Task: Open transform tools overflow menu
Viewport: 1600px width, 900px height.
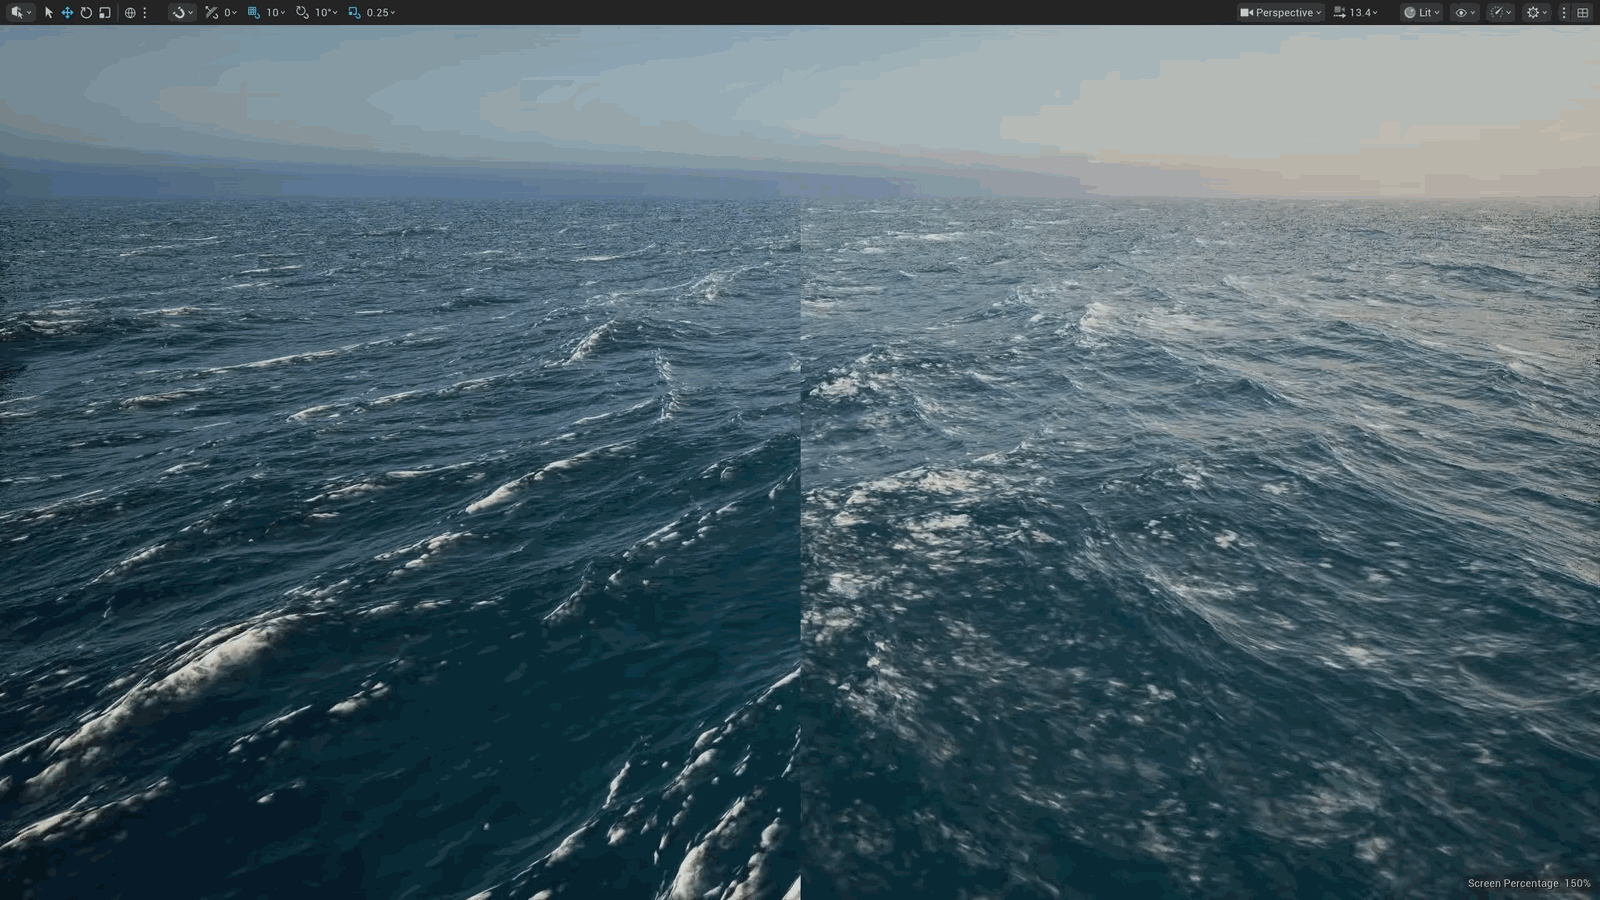Action: coord(145,12)
